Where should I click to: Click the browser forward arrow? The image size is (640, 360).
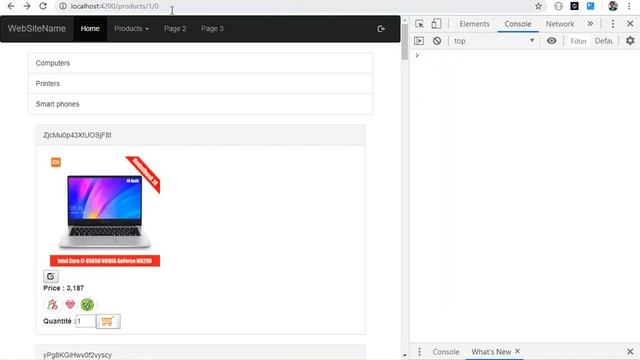pos(27,6)
